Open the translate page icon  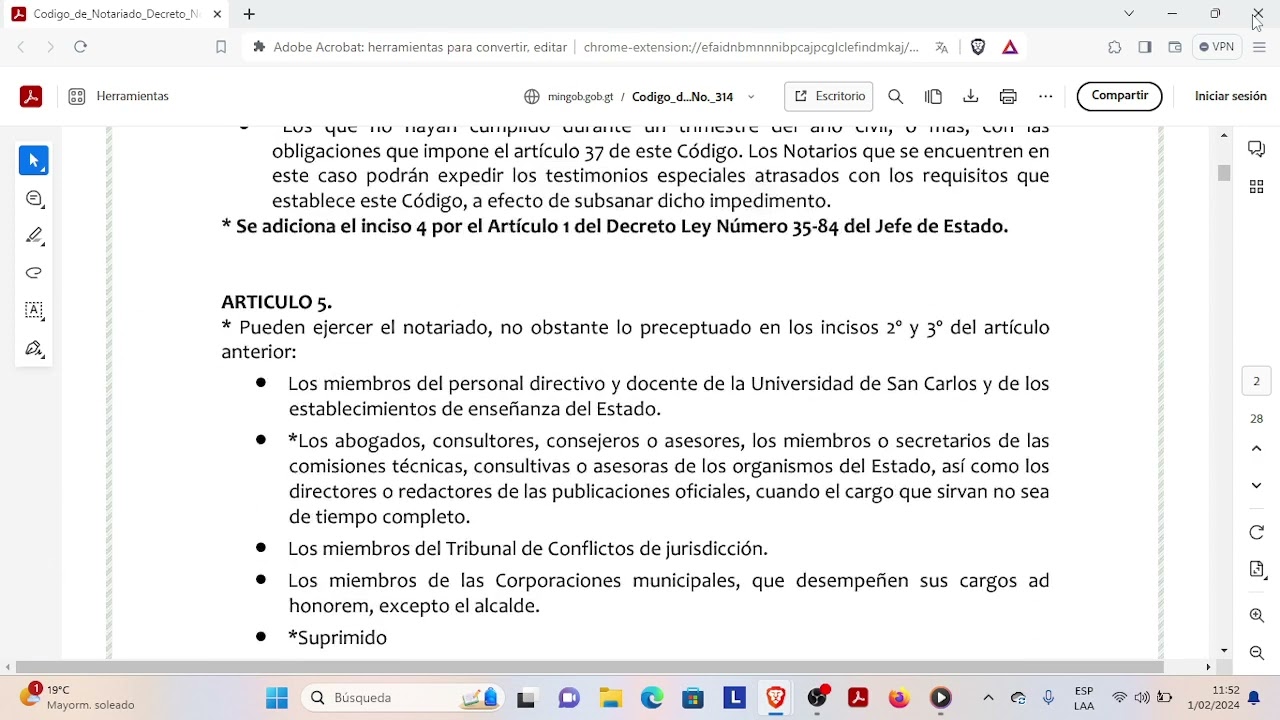[941, 47]
